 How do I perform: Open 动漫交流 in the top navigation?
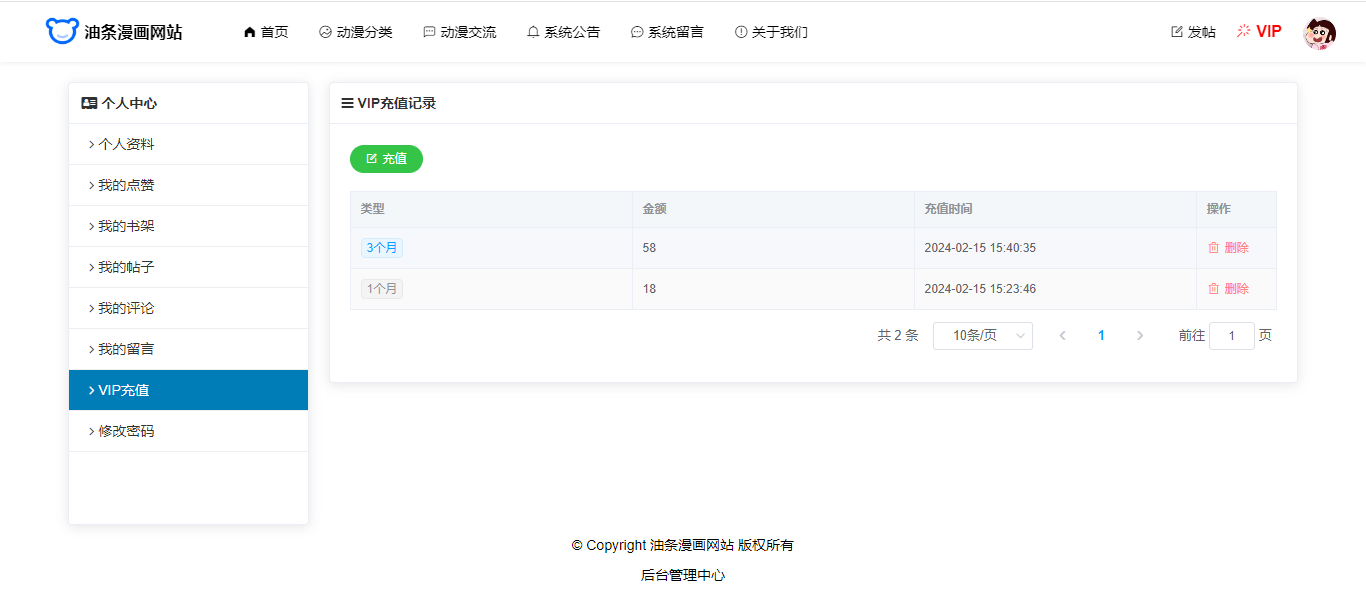(459, 32)
